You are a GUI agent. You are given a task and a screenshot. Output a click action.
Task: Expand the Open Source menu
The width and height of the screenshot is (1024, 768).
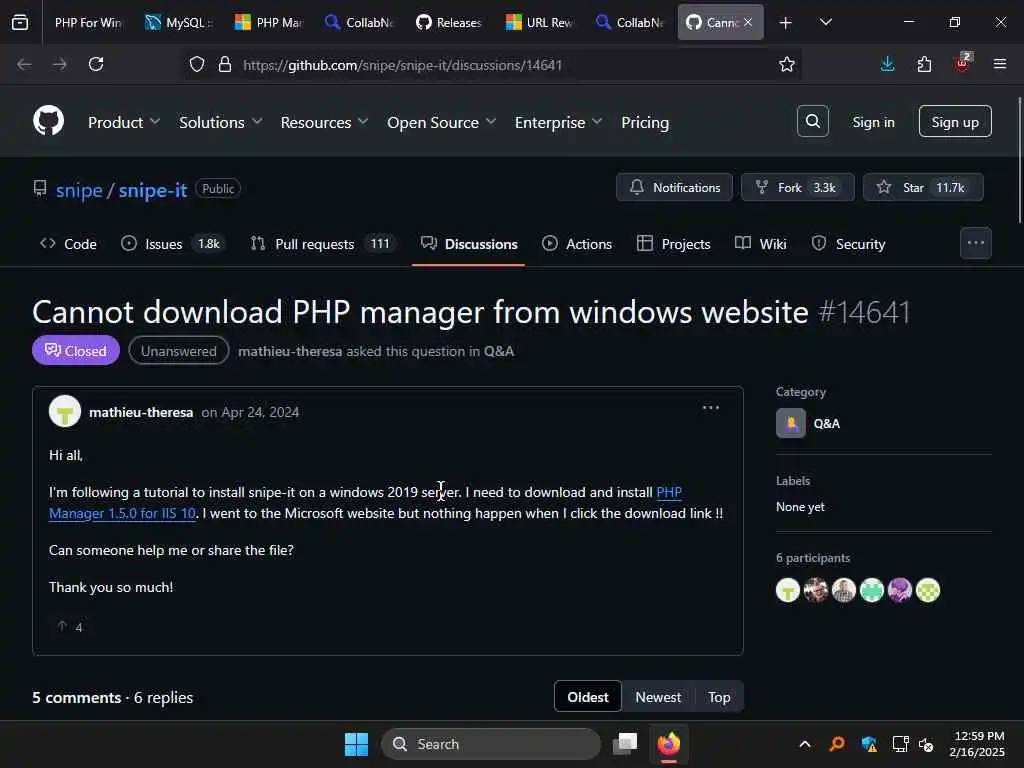(x=441, y=122)
